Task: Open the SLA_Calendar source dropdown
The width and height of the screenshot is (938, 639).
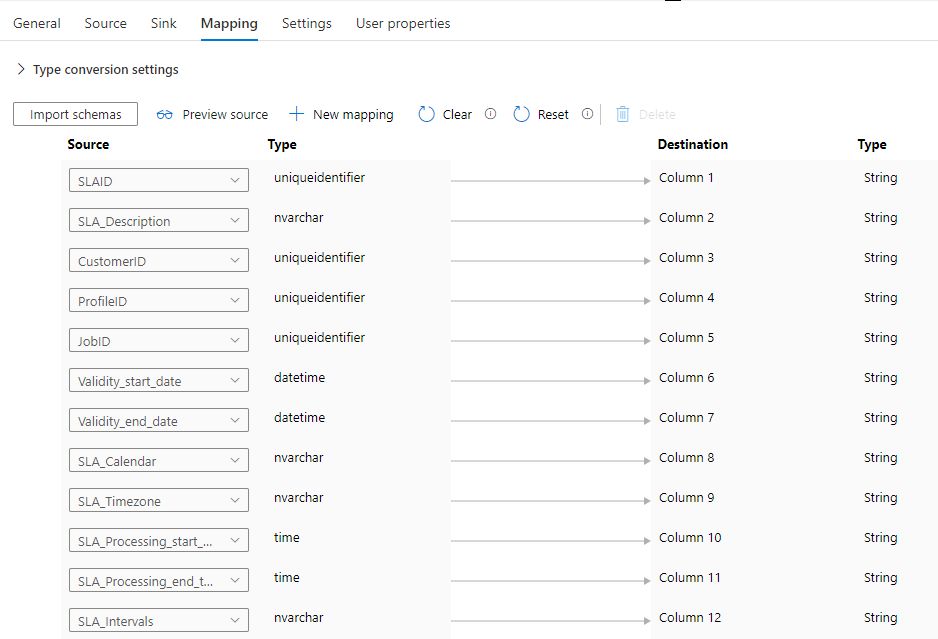Action: coord(159,460)
